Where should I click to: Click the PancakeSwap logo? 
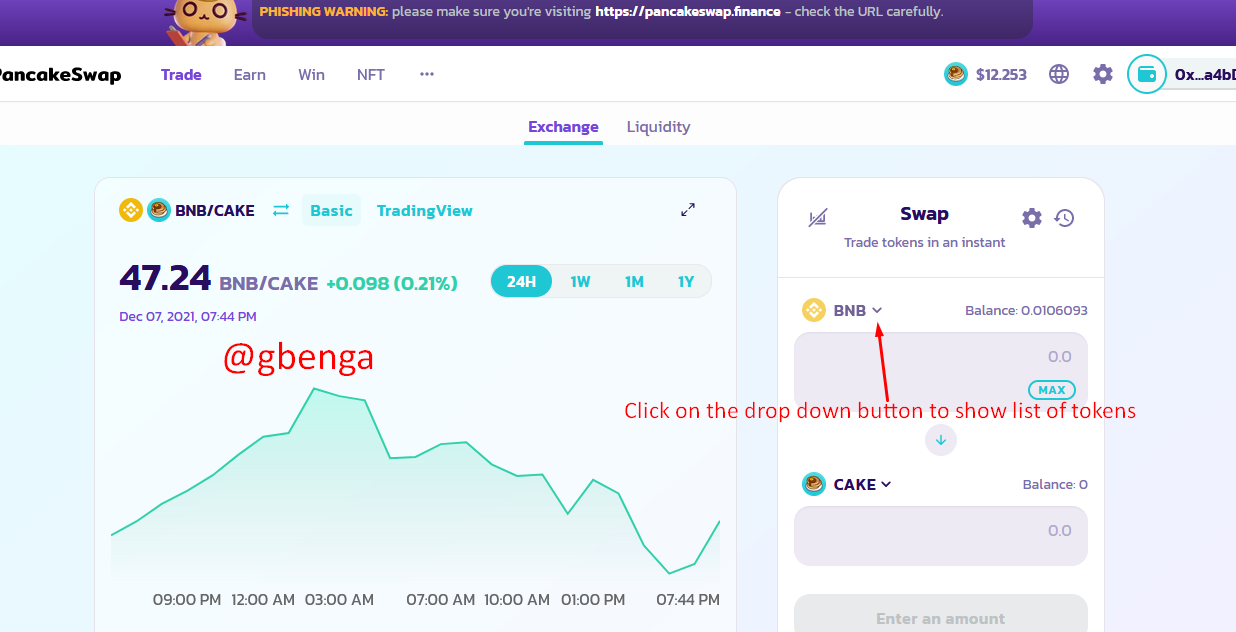[x=60, y=75]
